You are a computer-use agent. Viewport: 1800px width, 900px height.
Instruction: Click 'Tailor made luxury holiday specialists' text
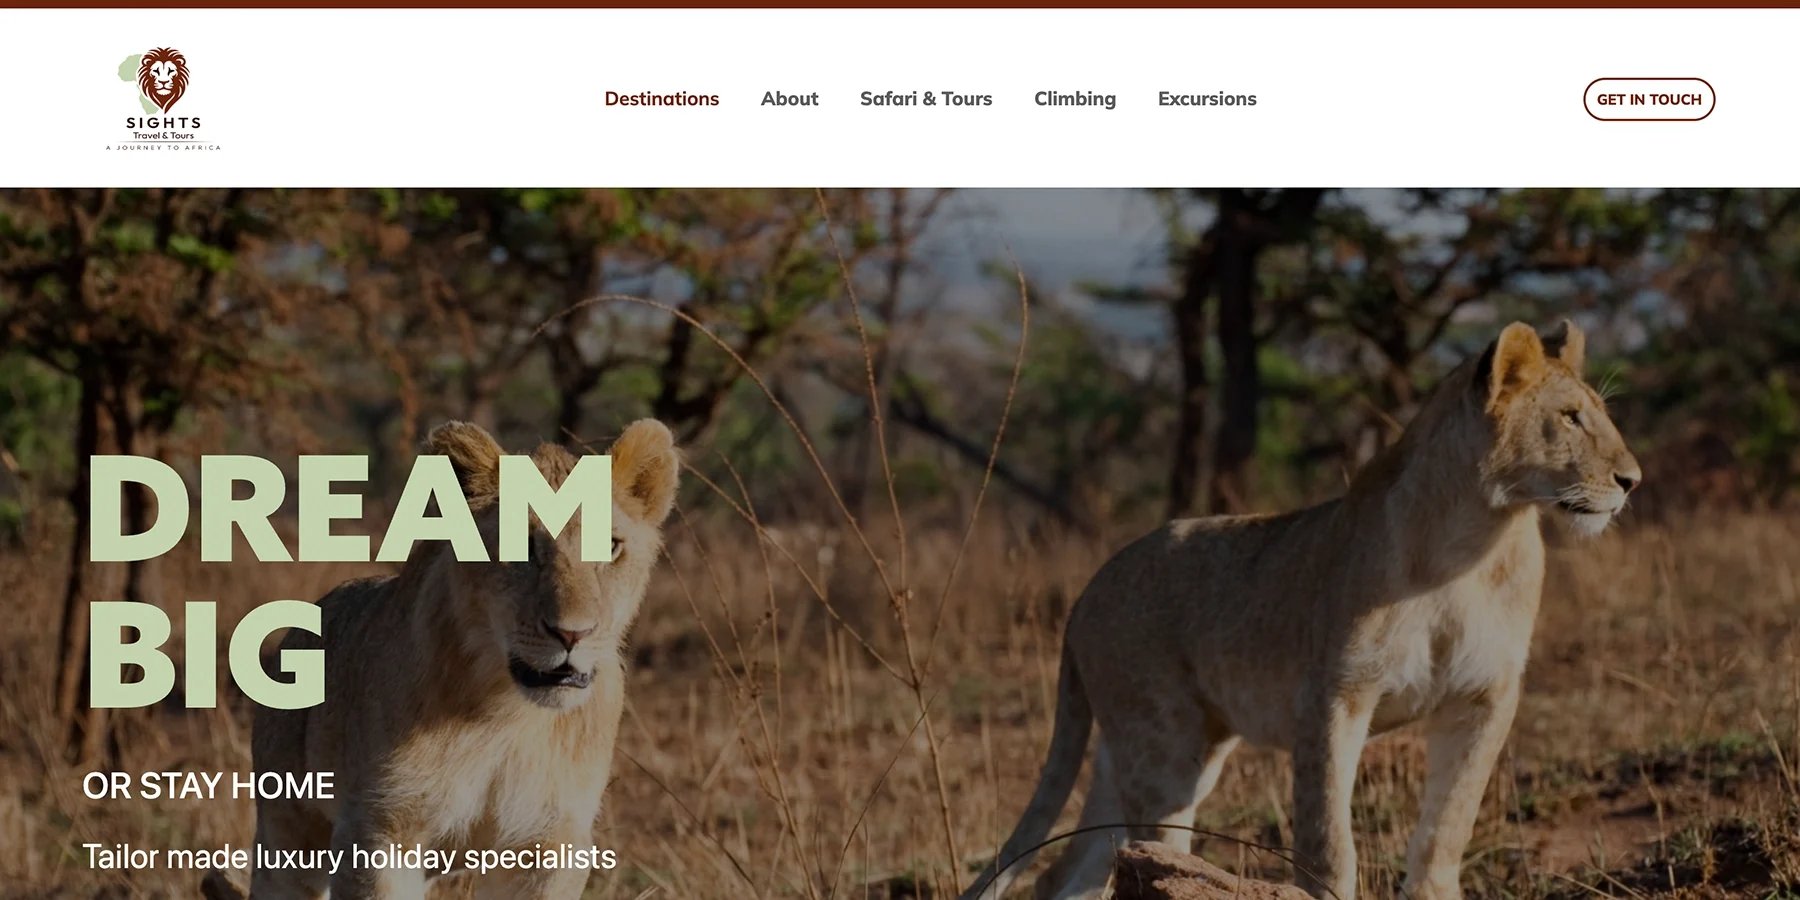coord(349,857)
